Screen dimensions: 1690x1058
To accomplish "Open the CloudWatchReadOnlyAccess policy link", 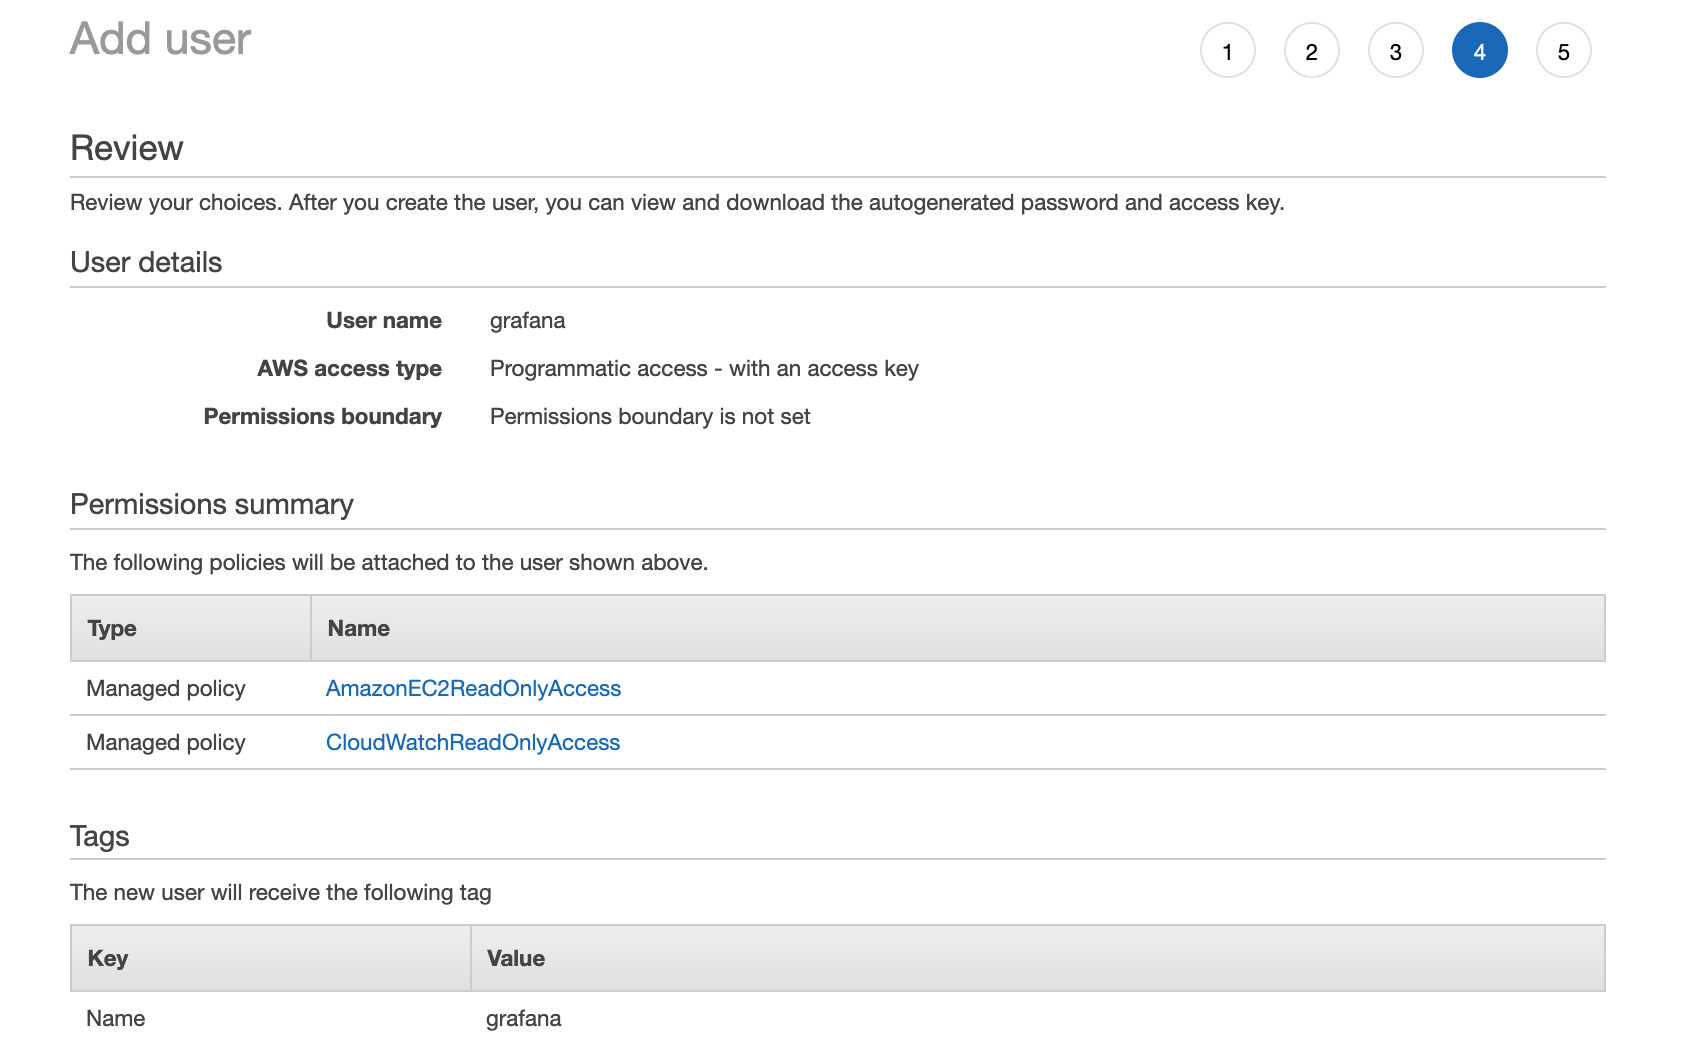I will [473, 742].
